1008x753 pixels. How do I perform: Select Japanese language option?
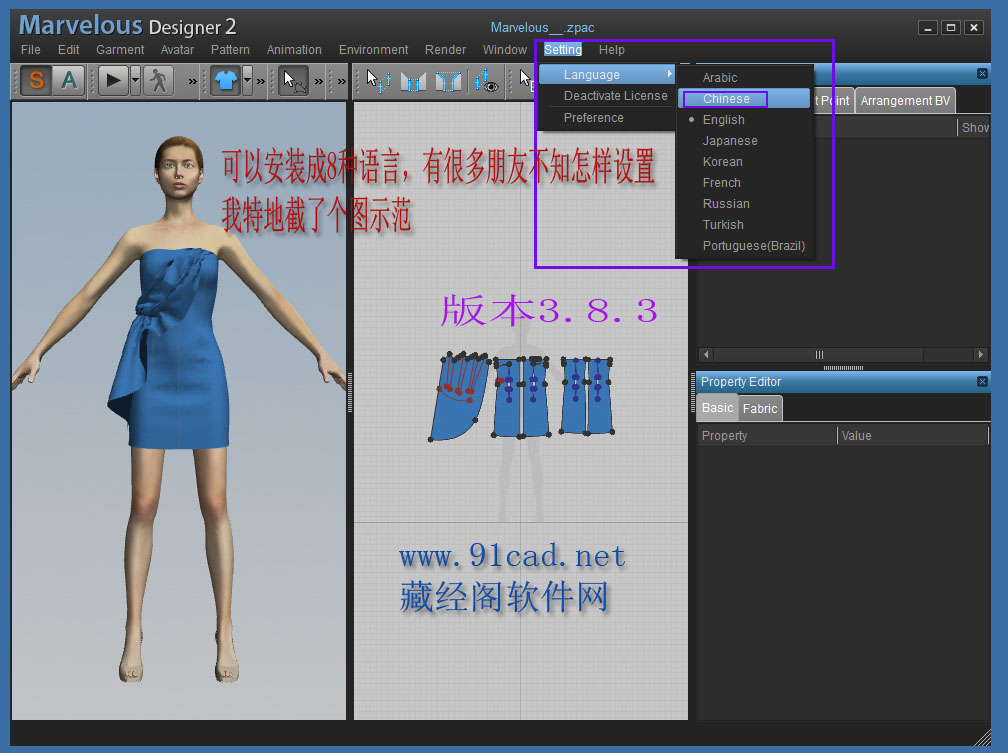click(744, 141)
